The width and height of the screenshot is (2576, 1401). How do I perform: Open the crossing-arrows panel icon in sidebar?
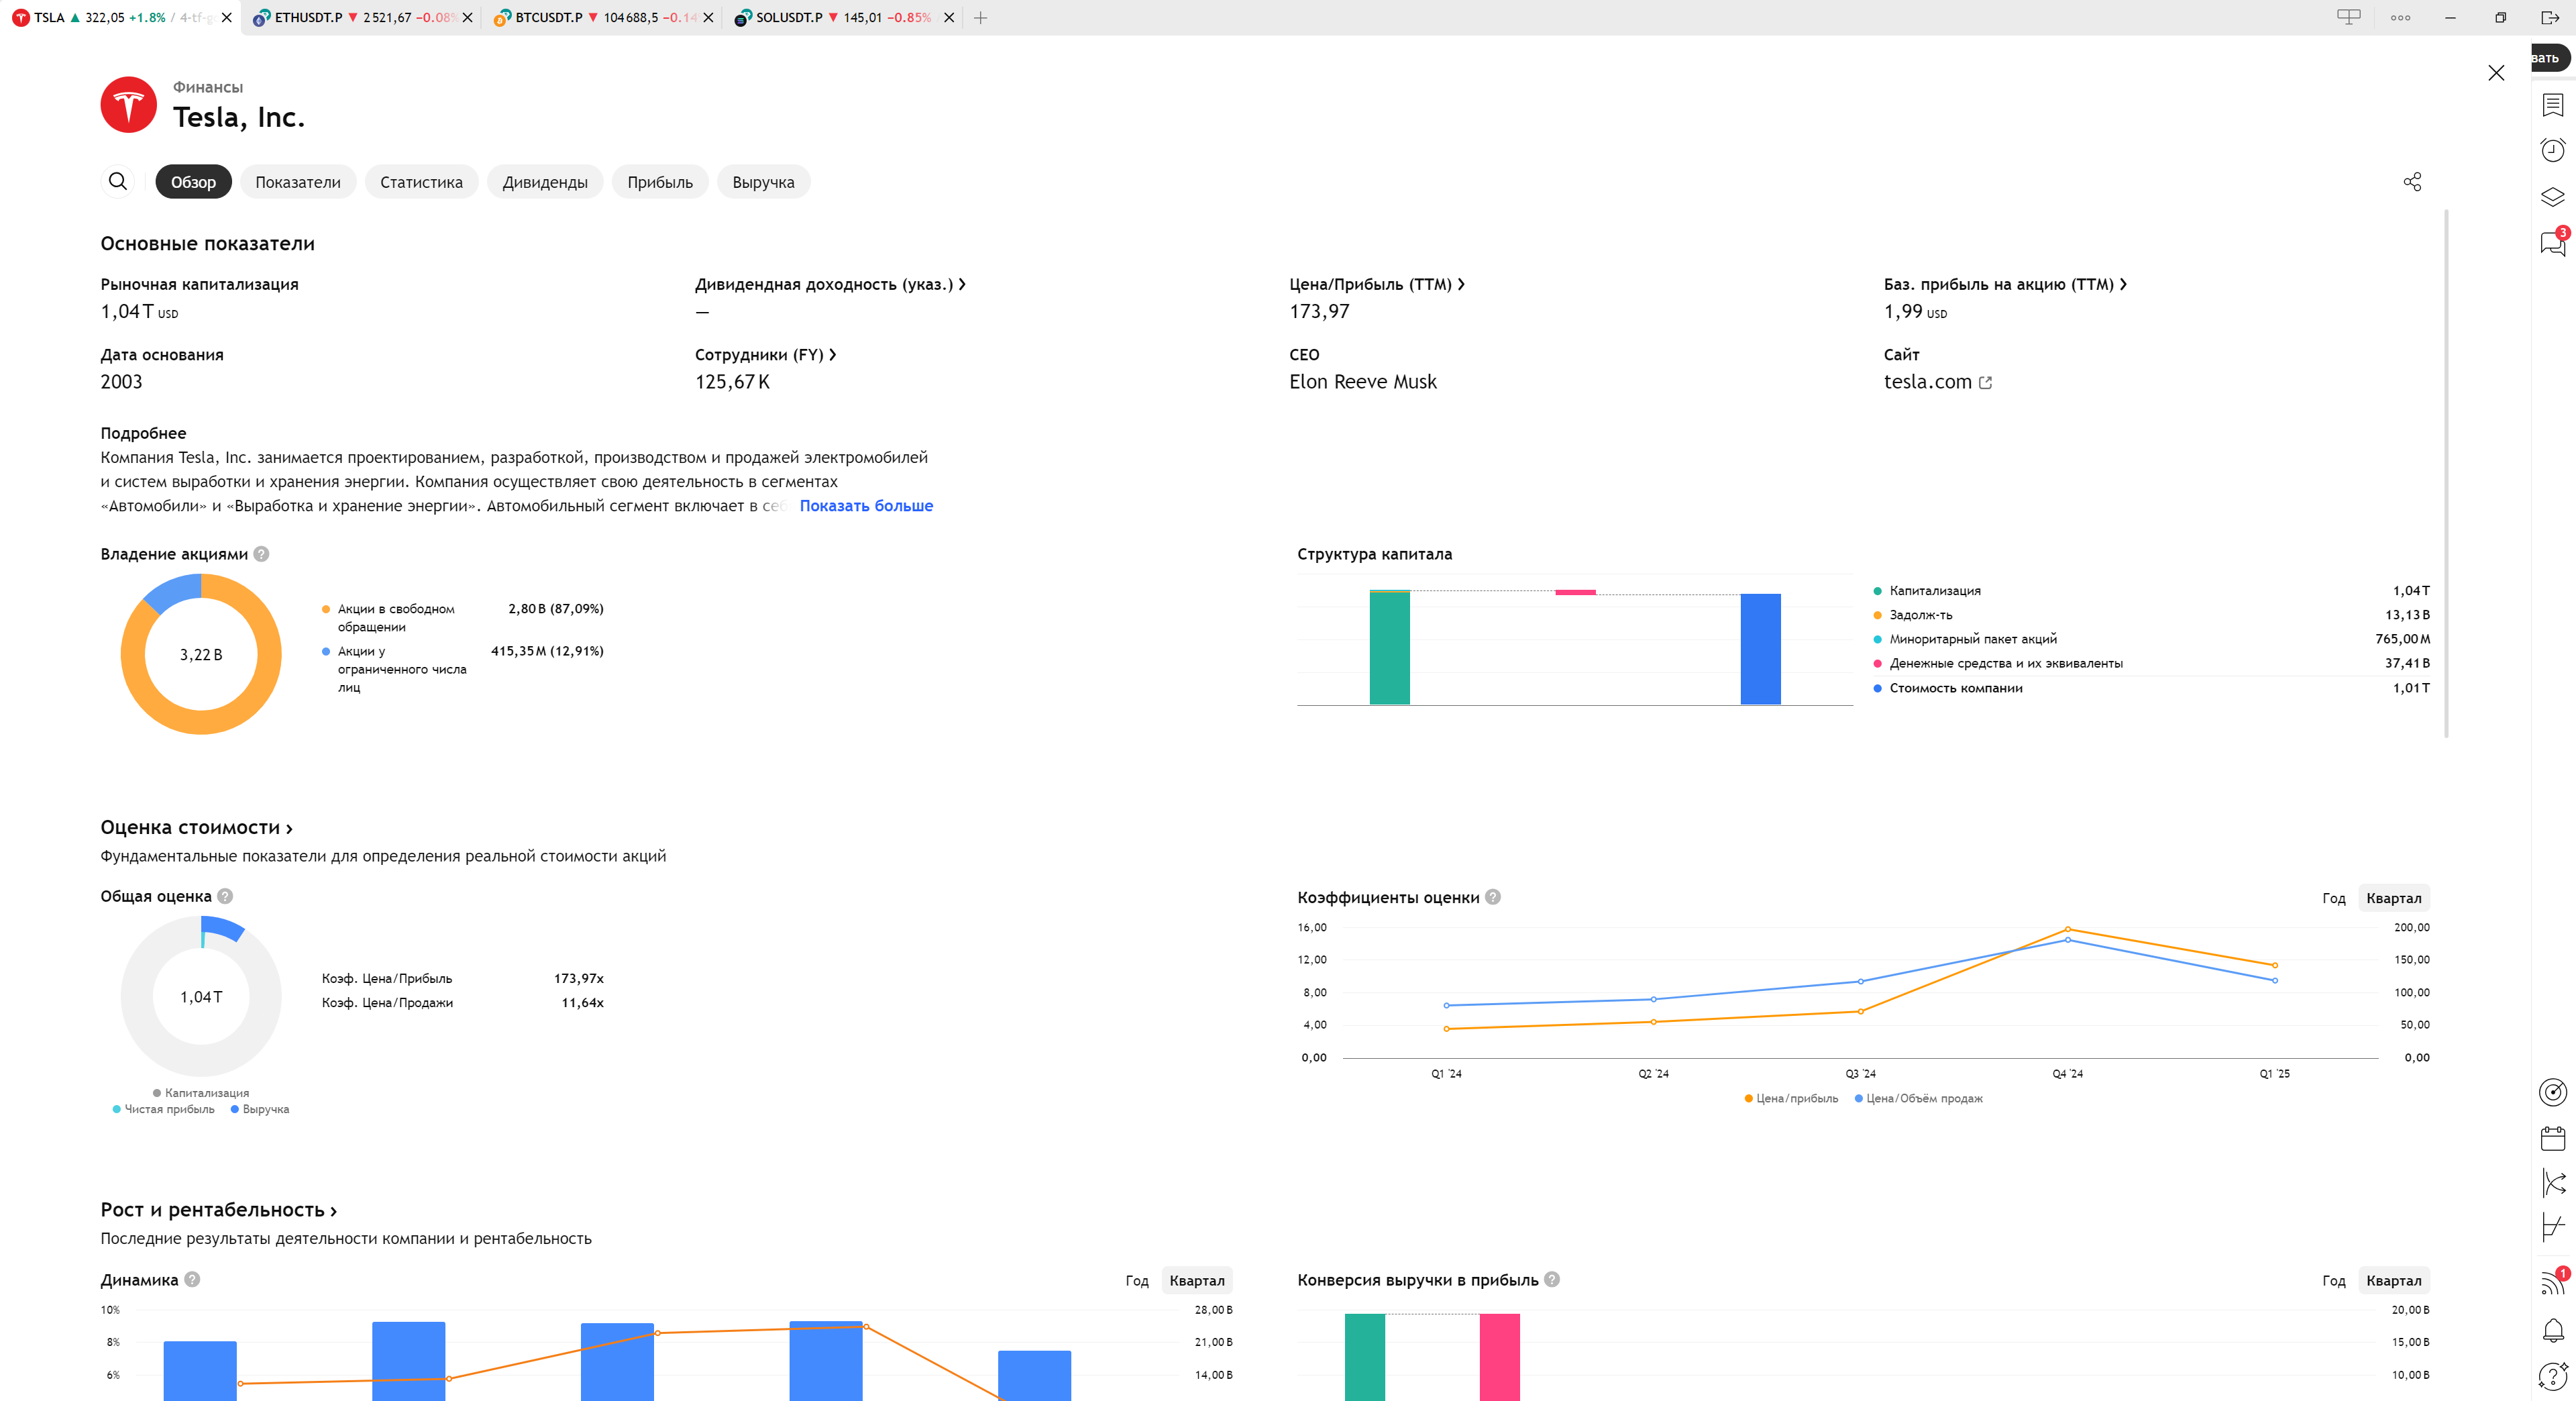pos(2552,1183)
